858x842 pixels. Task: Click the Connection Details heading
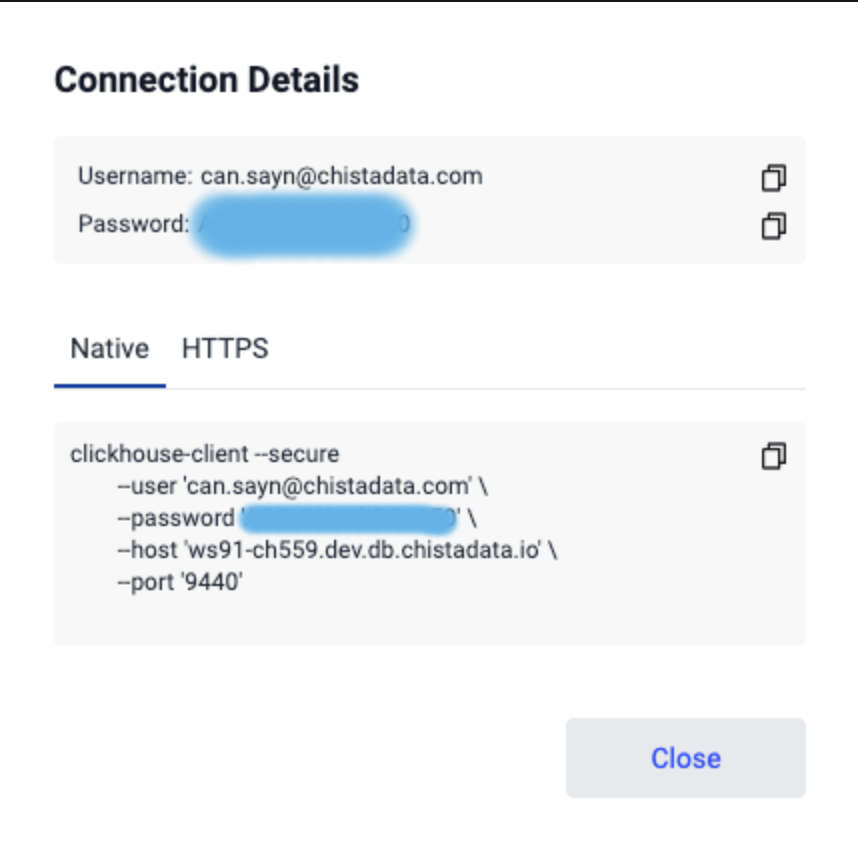[x=207, y=80]
